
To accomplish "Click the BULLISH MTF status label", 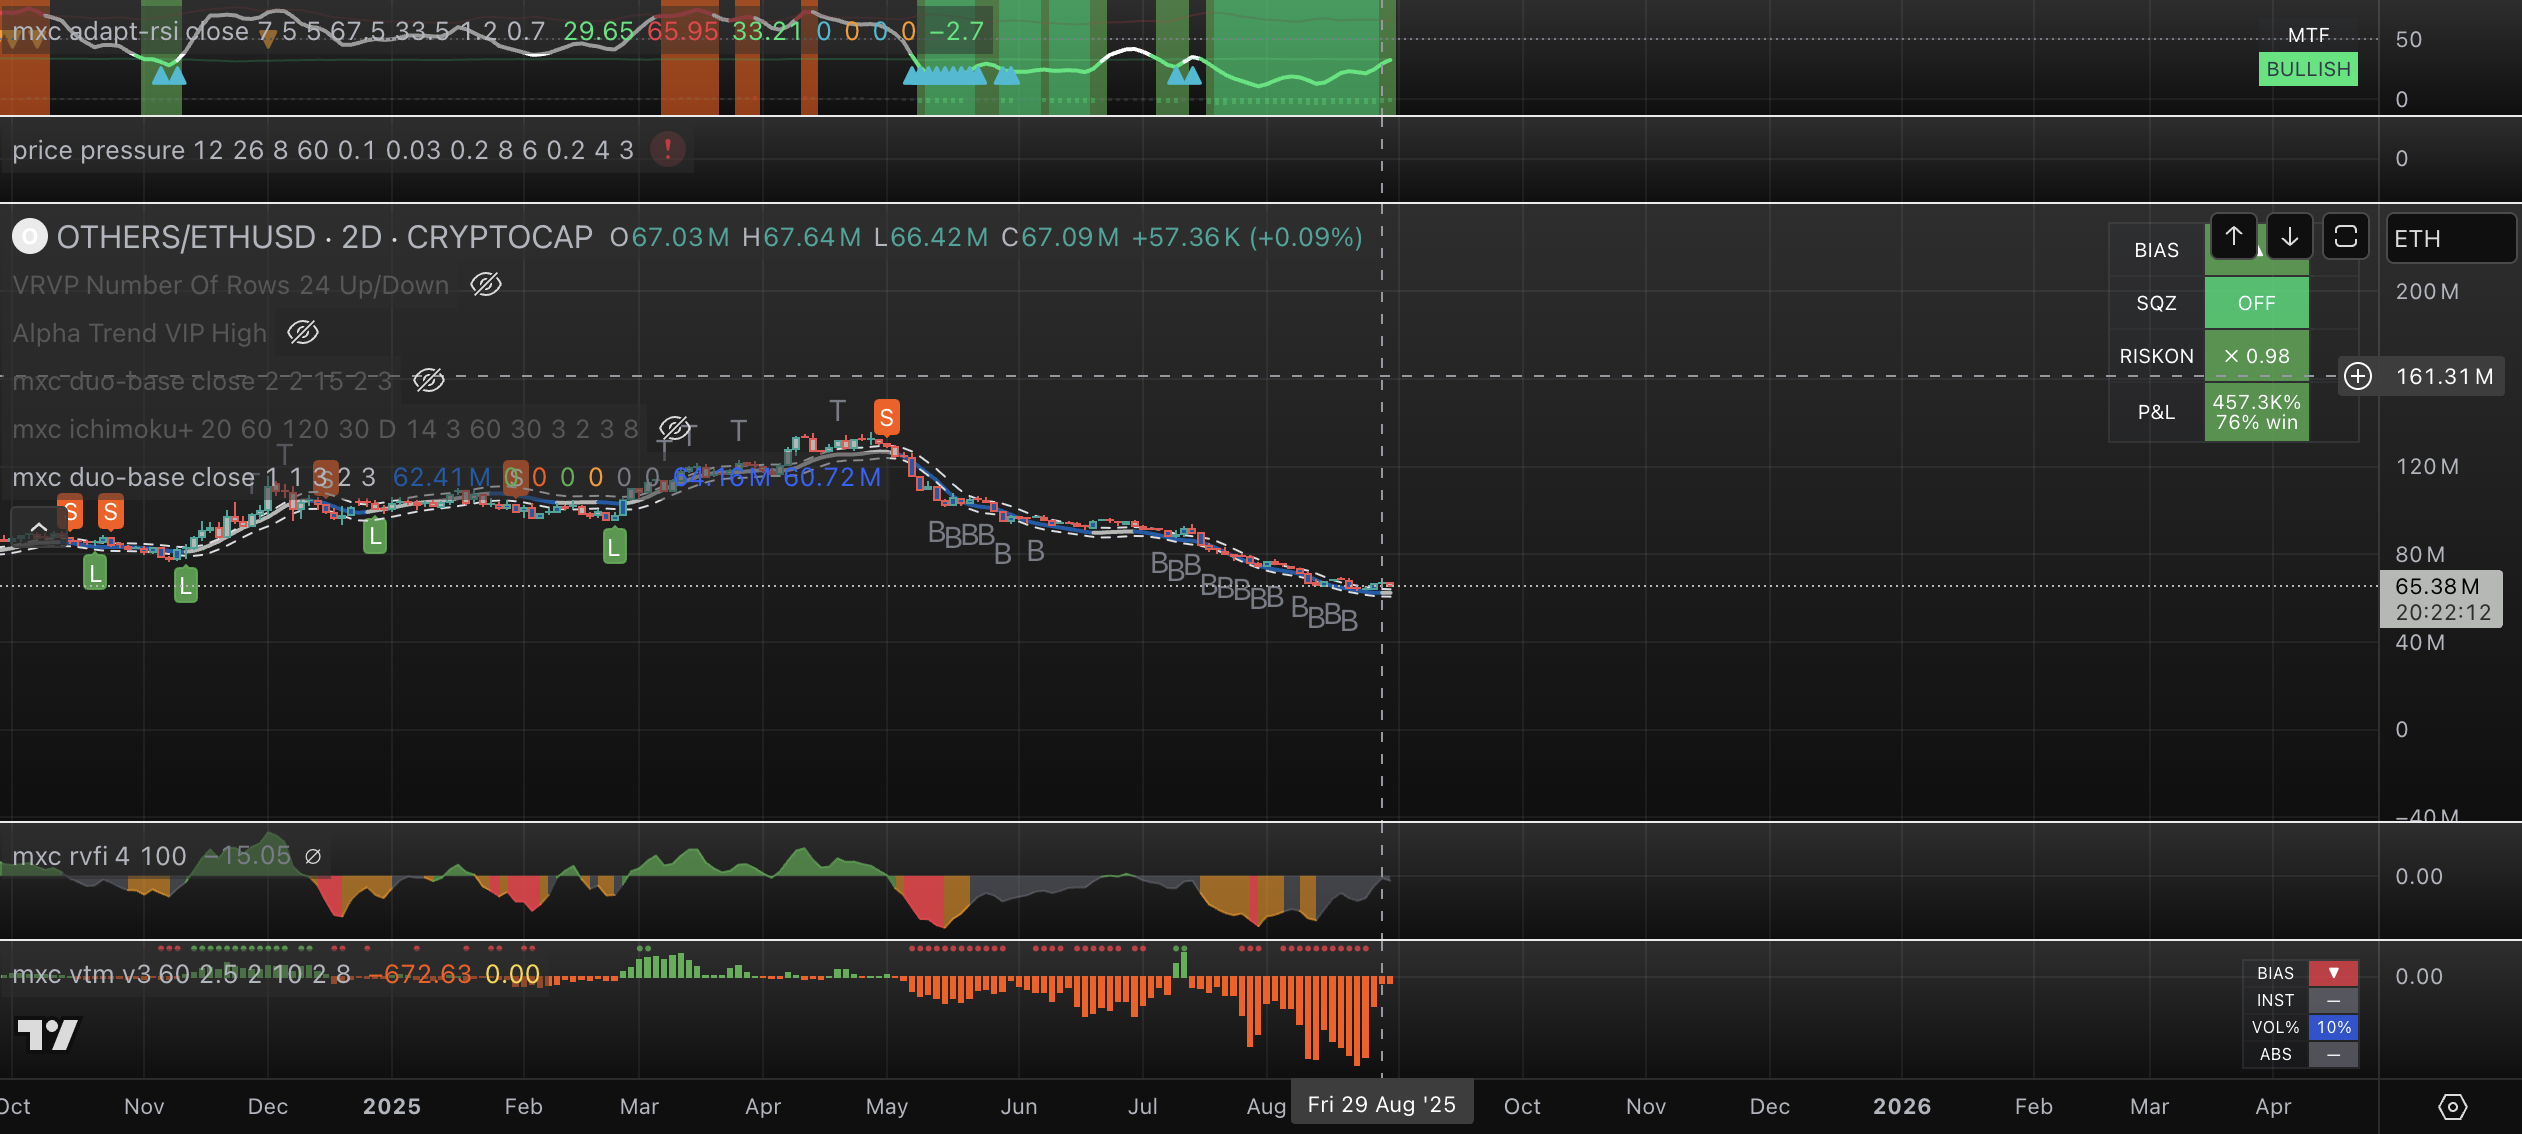I will click(x=2307, y=69).
